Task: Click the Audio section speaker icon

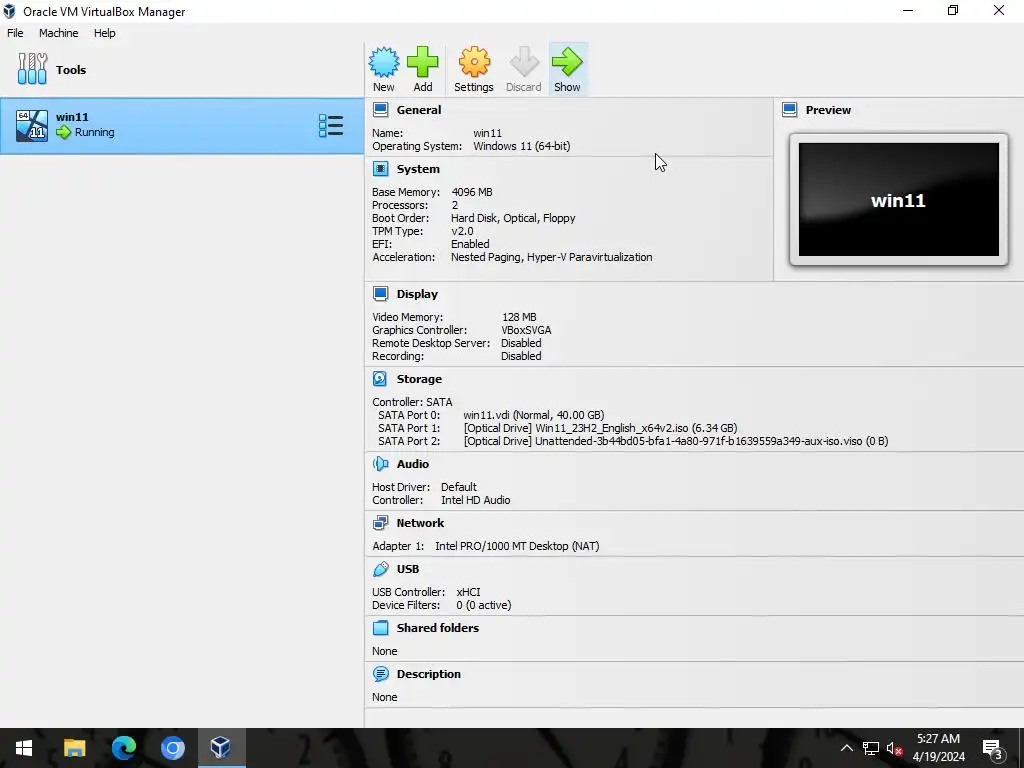Action: [x=380, y=464]
